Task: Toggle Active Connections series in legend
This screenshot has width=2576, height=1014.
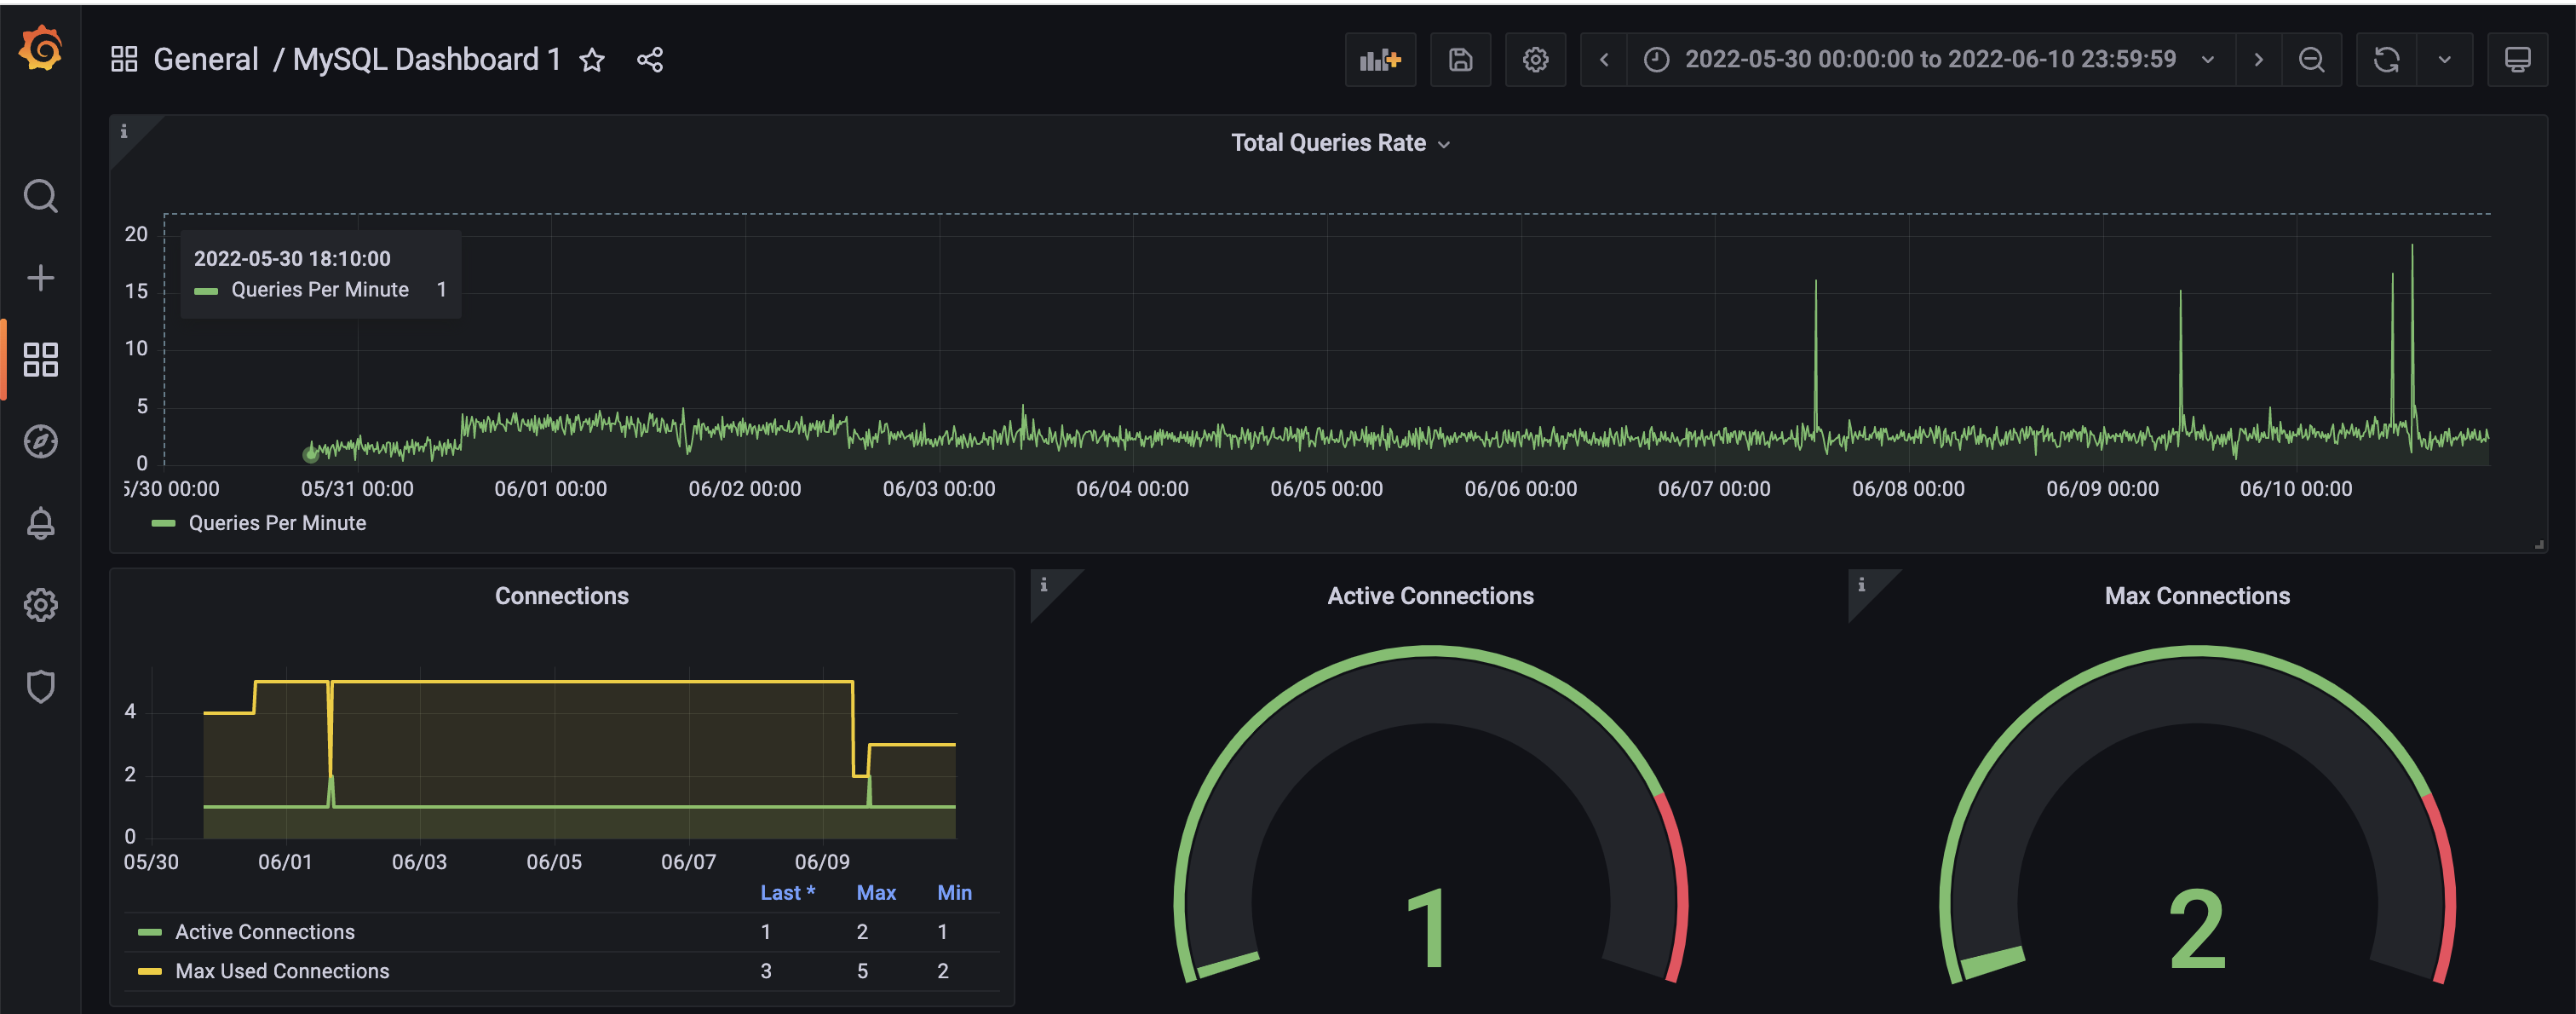Action: click(264, 932)
